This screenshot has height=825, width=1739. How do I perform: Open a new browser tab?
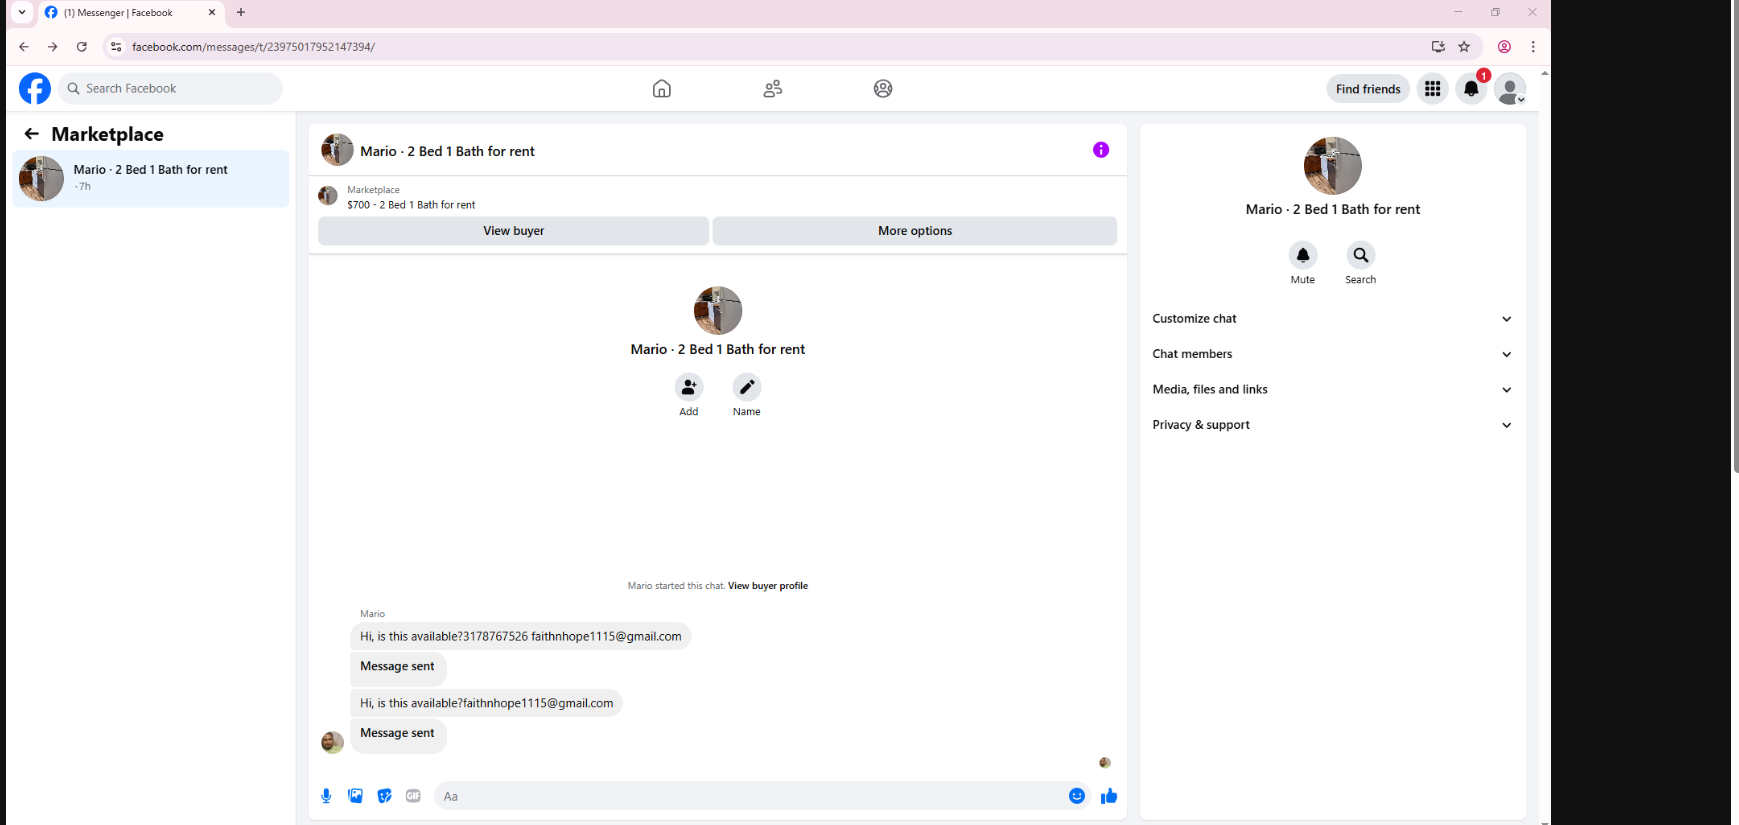(241, 12)
